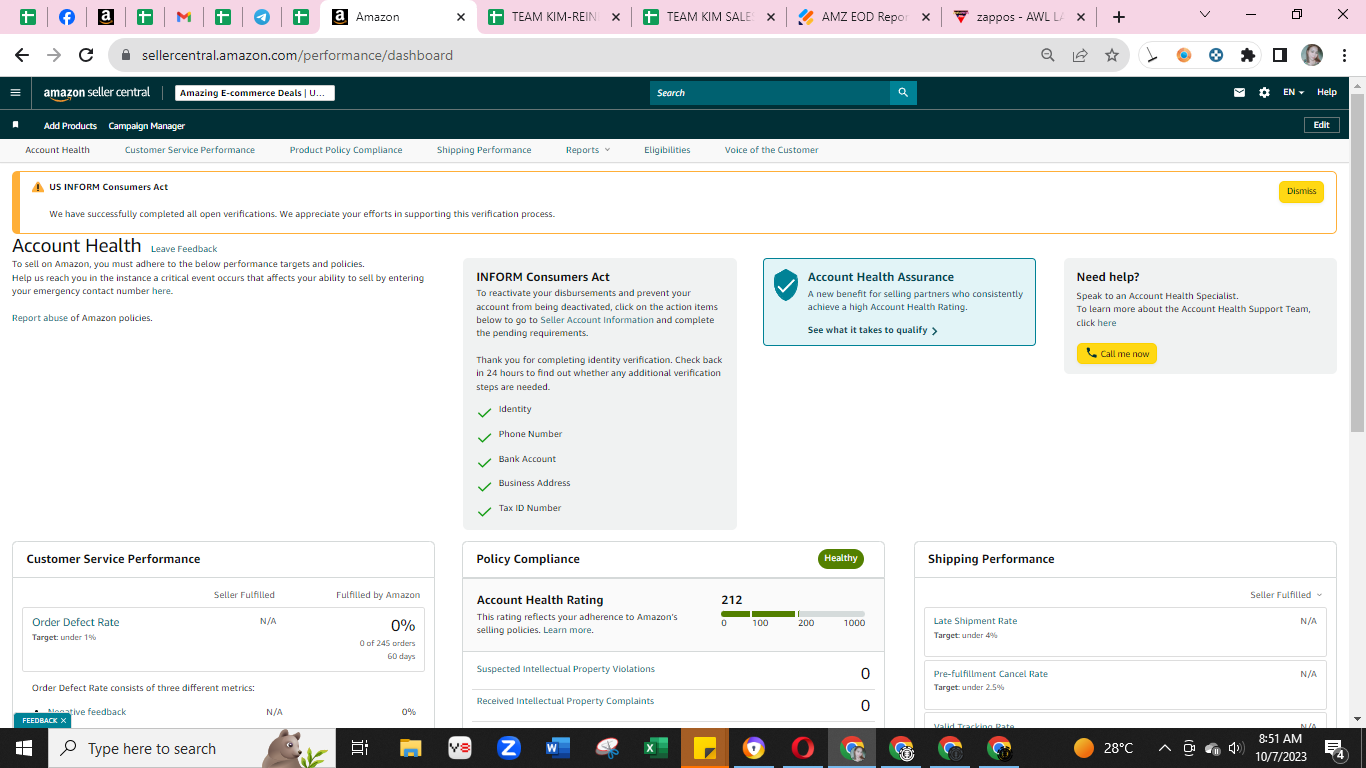
Task: Switch to the pinned Telegram tab
Action: (262, 17)
